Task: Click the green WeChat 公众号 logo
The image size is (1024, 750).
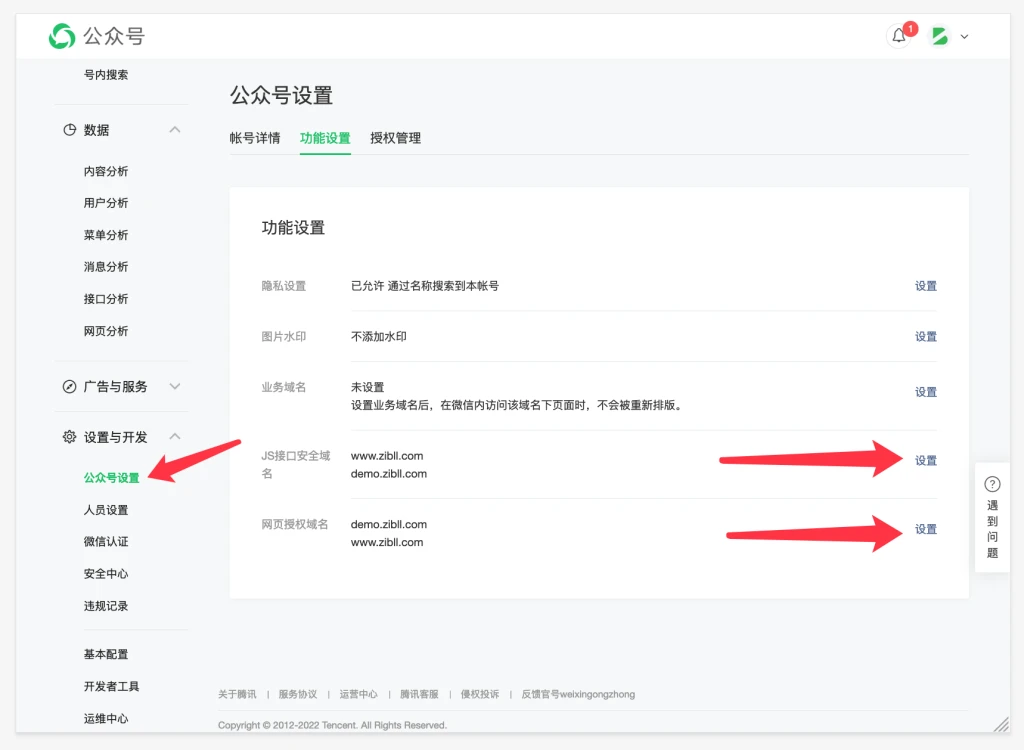Action: (x=62, y=36)
